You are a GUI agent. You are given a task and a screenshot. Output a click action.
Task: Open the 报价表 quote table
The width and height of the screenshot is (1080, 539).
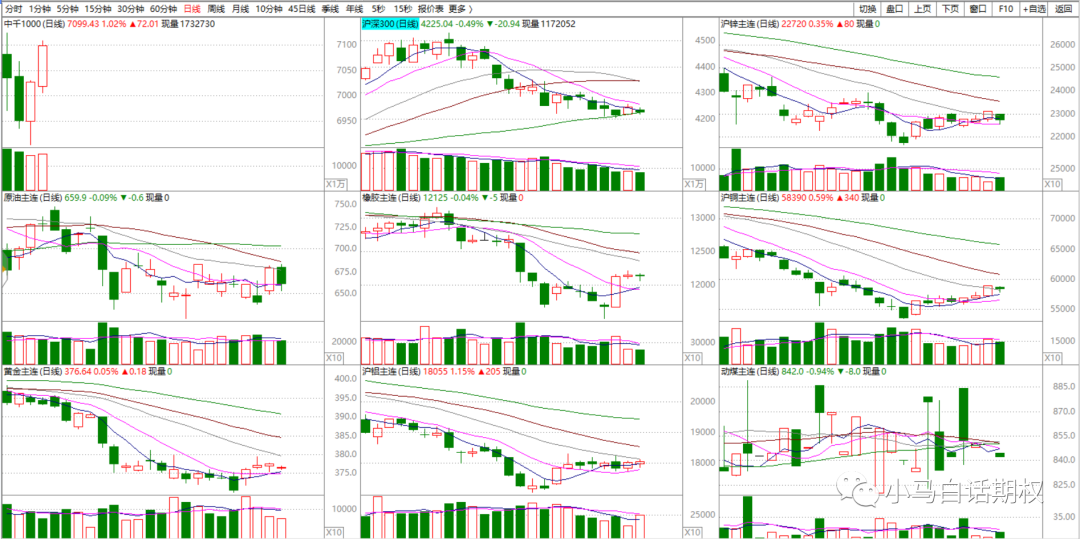429,8
